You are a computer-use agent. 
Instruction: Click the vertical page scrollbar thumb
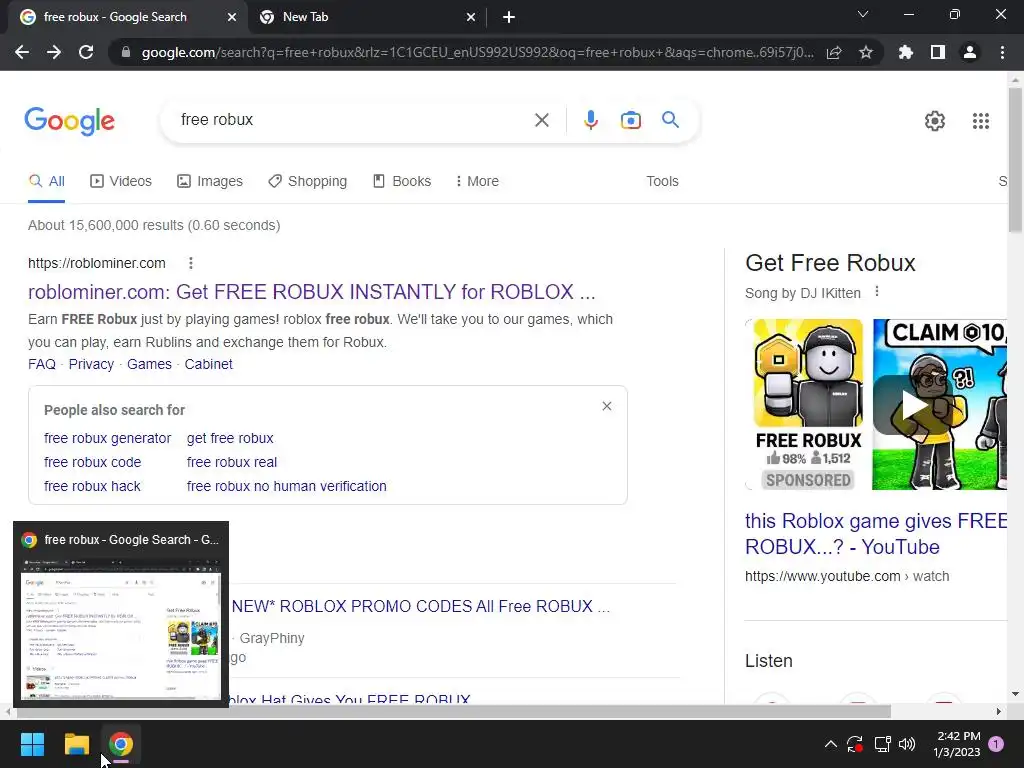pyautogui.click(x=1015, y=160)
